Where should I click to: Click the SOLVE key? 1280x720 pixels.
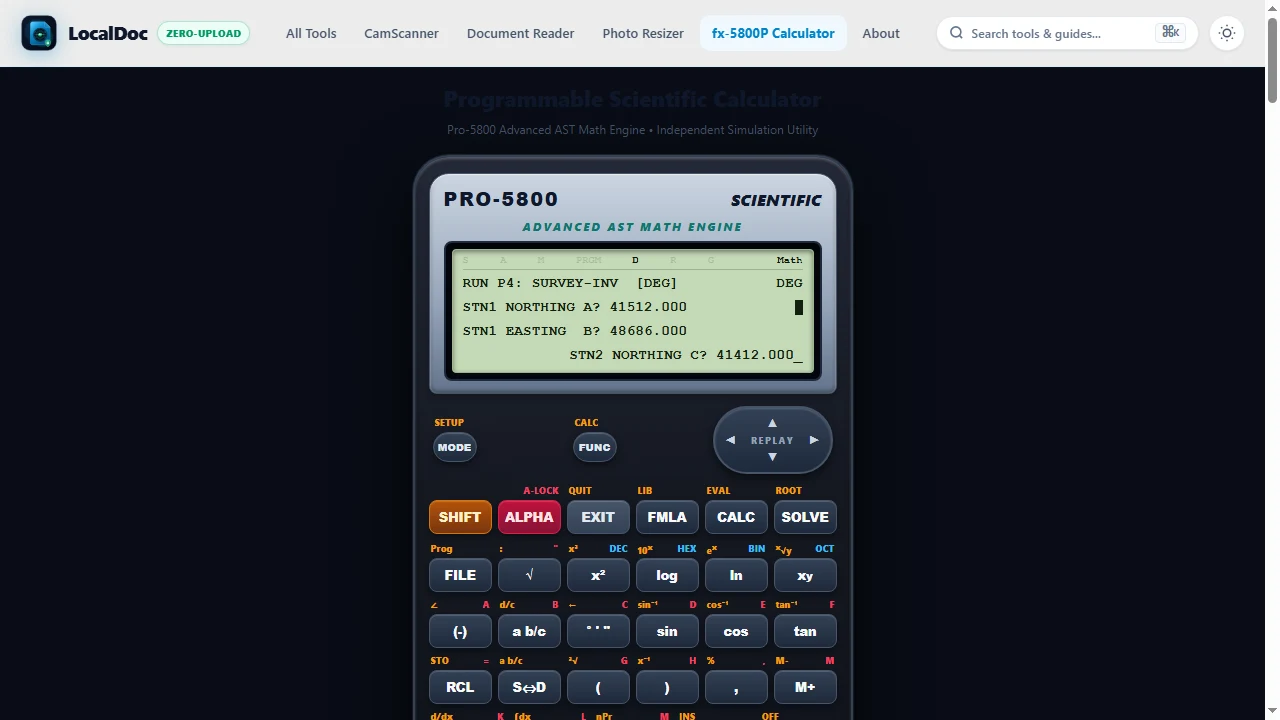coord(805,517)
